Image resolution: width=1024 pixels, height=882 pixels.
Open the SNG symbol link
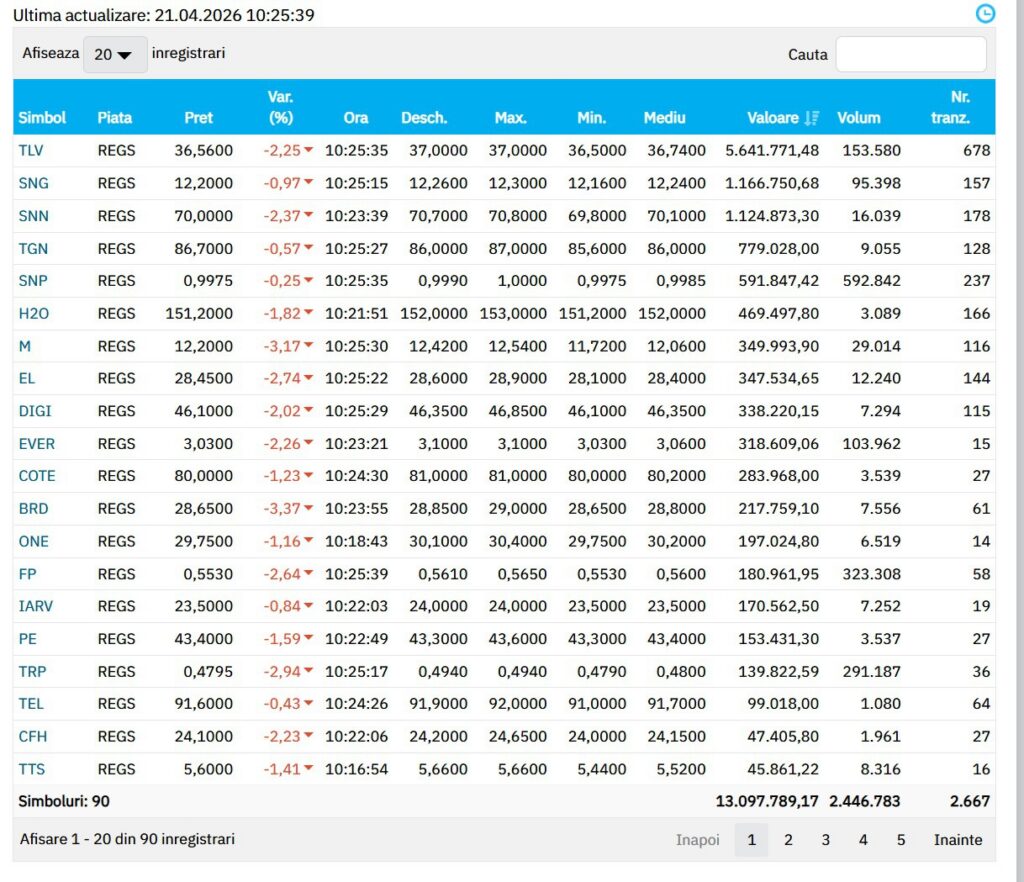click(x=33, y=183)
